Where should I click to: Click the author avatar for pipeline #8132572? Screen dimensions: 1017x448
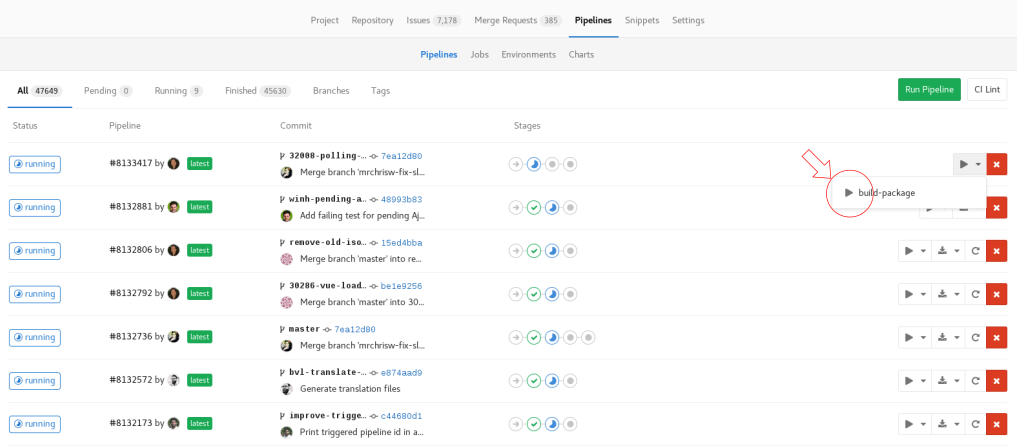click(x=174, y=380)
